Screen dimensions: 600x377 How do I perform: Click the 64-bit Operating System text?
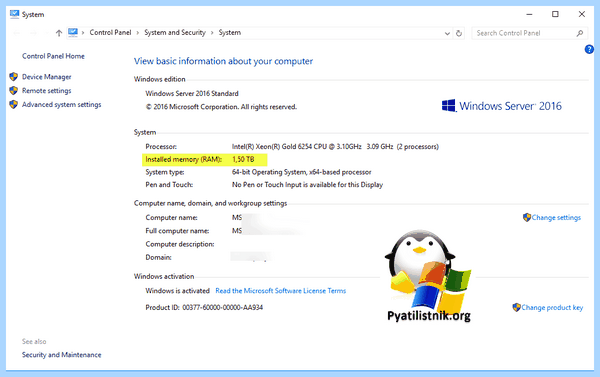coord(302,172)
